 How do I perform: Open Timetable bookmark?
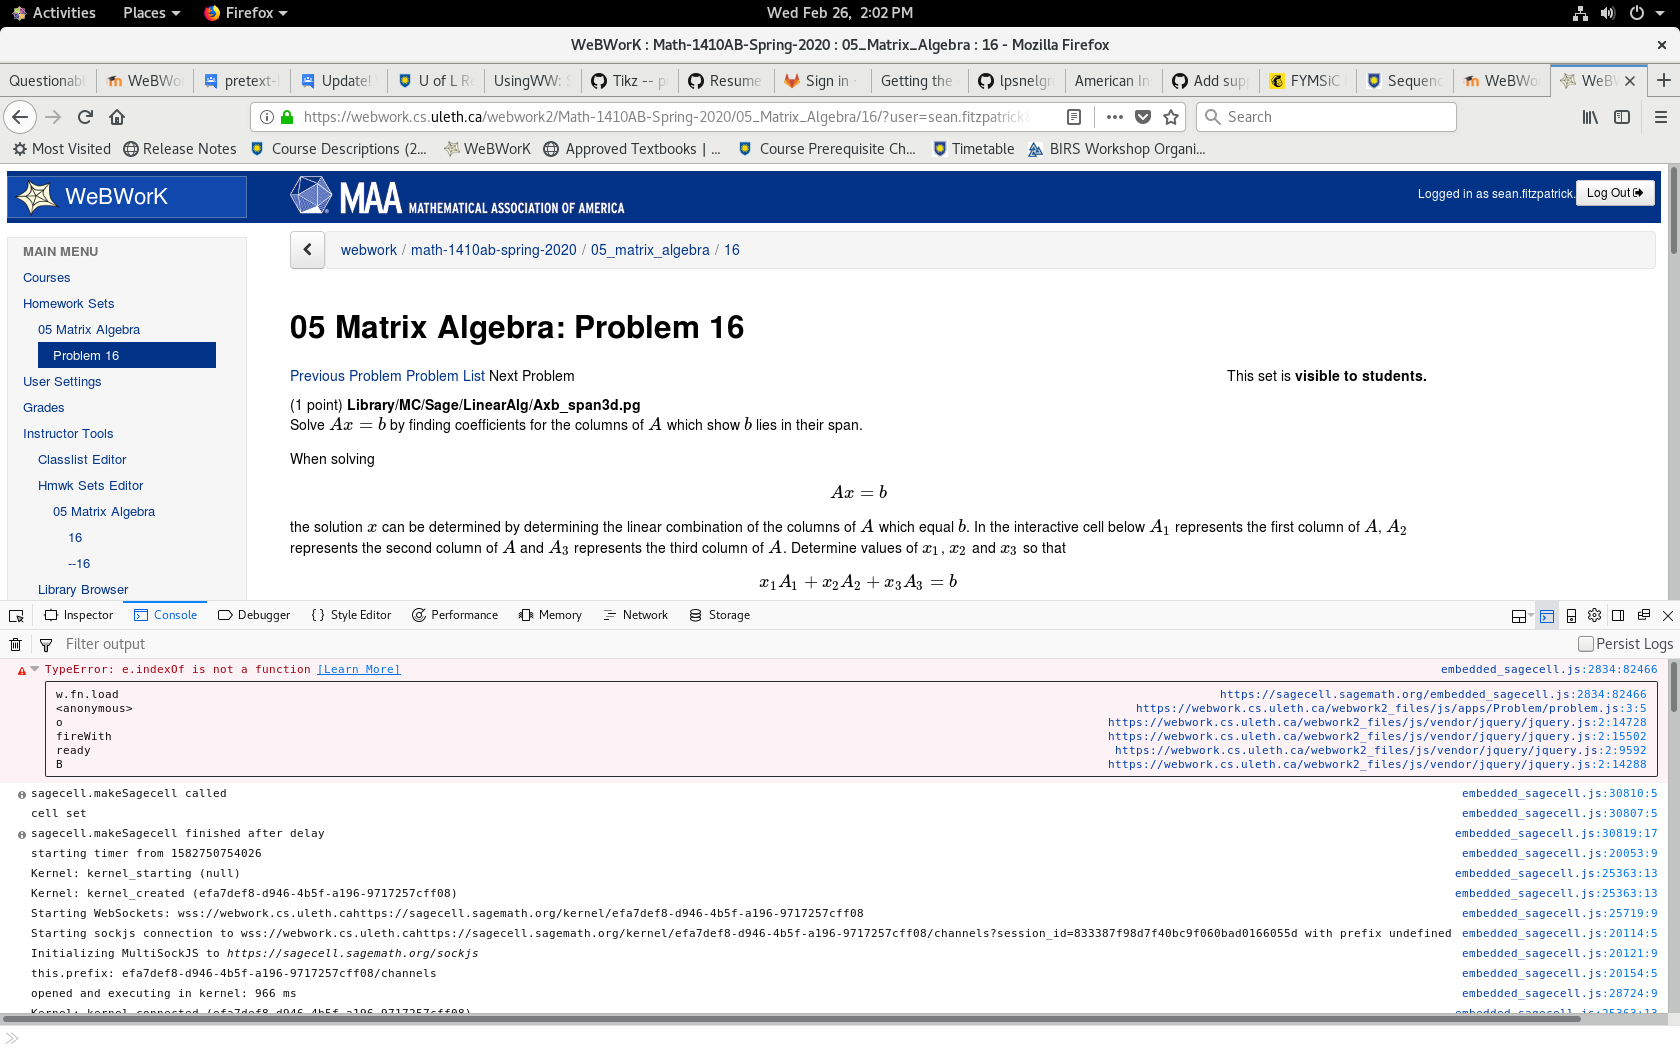(974, 149)
